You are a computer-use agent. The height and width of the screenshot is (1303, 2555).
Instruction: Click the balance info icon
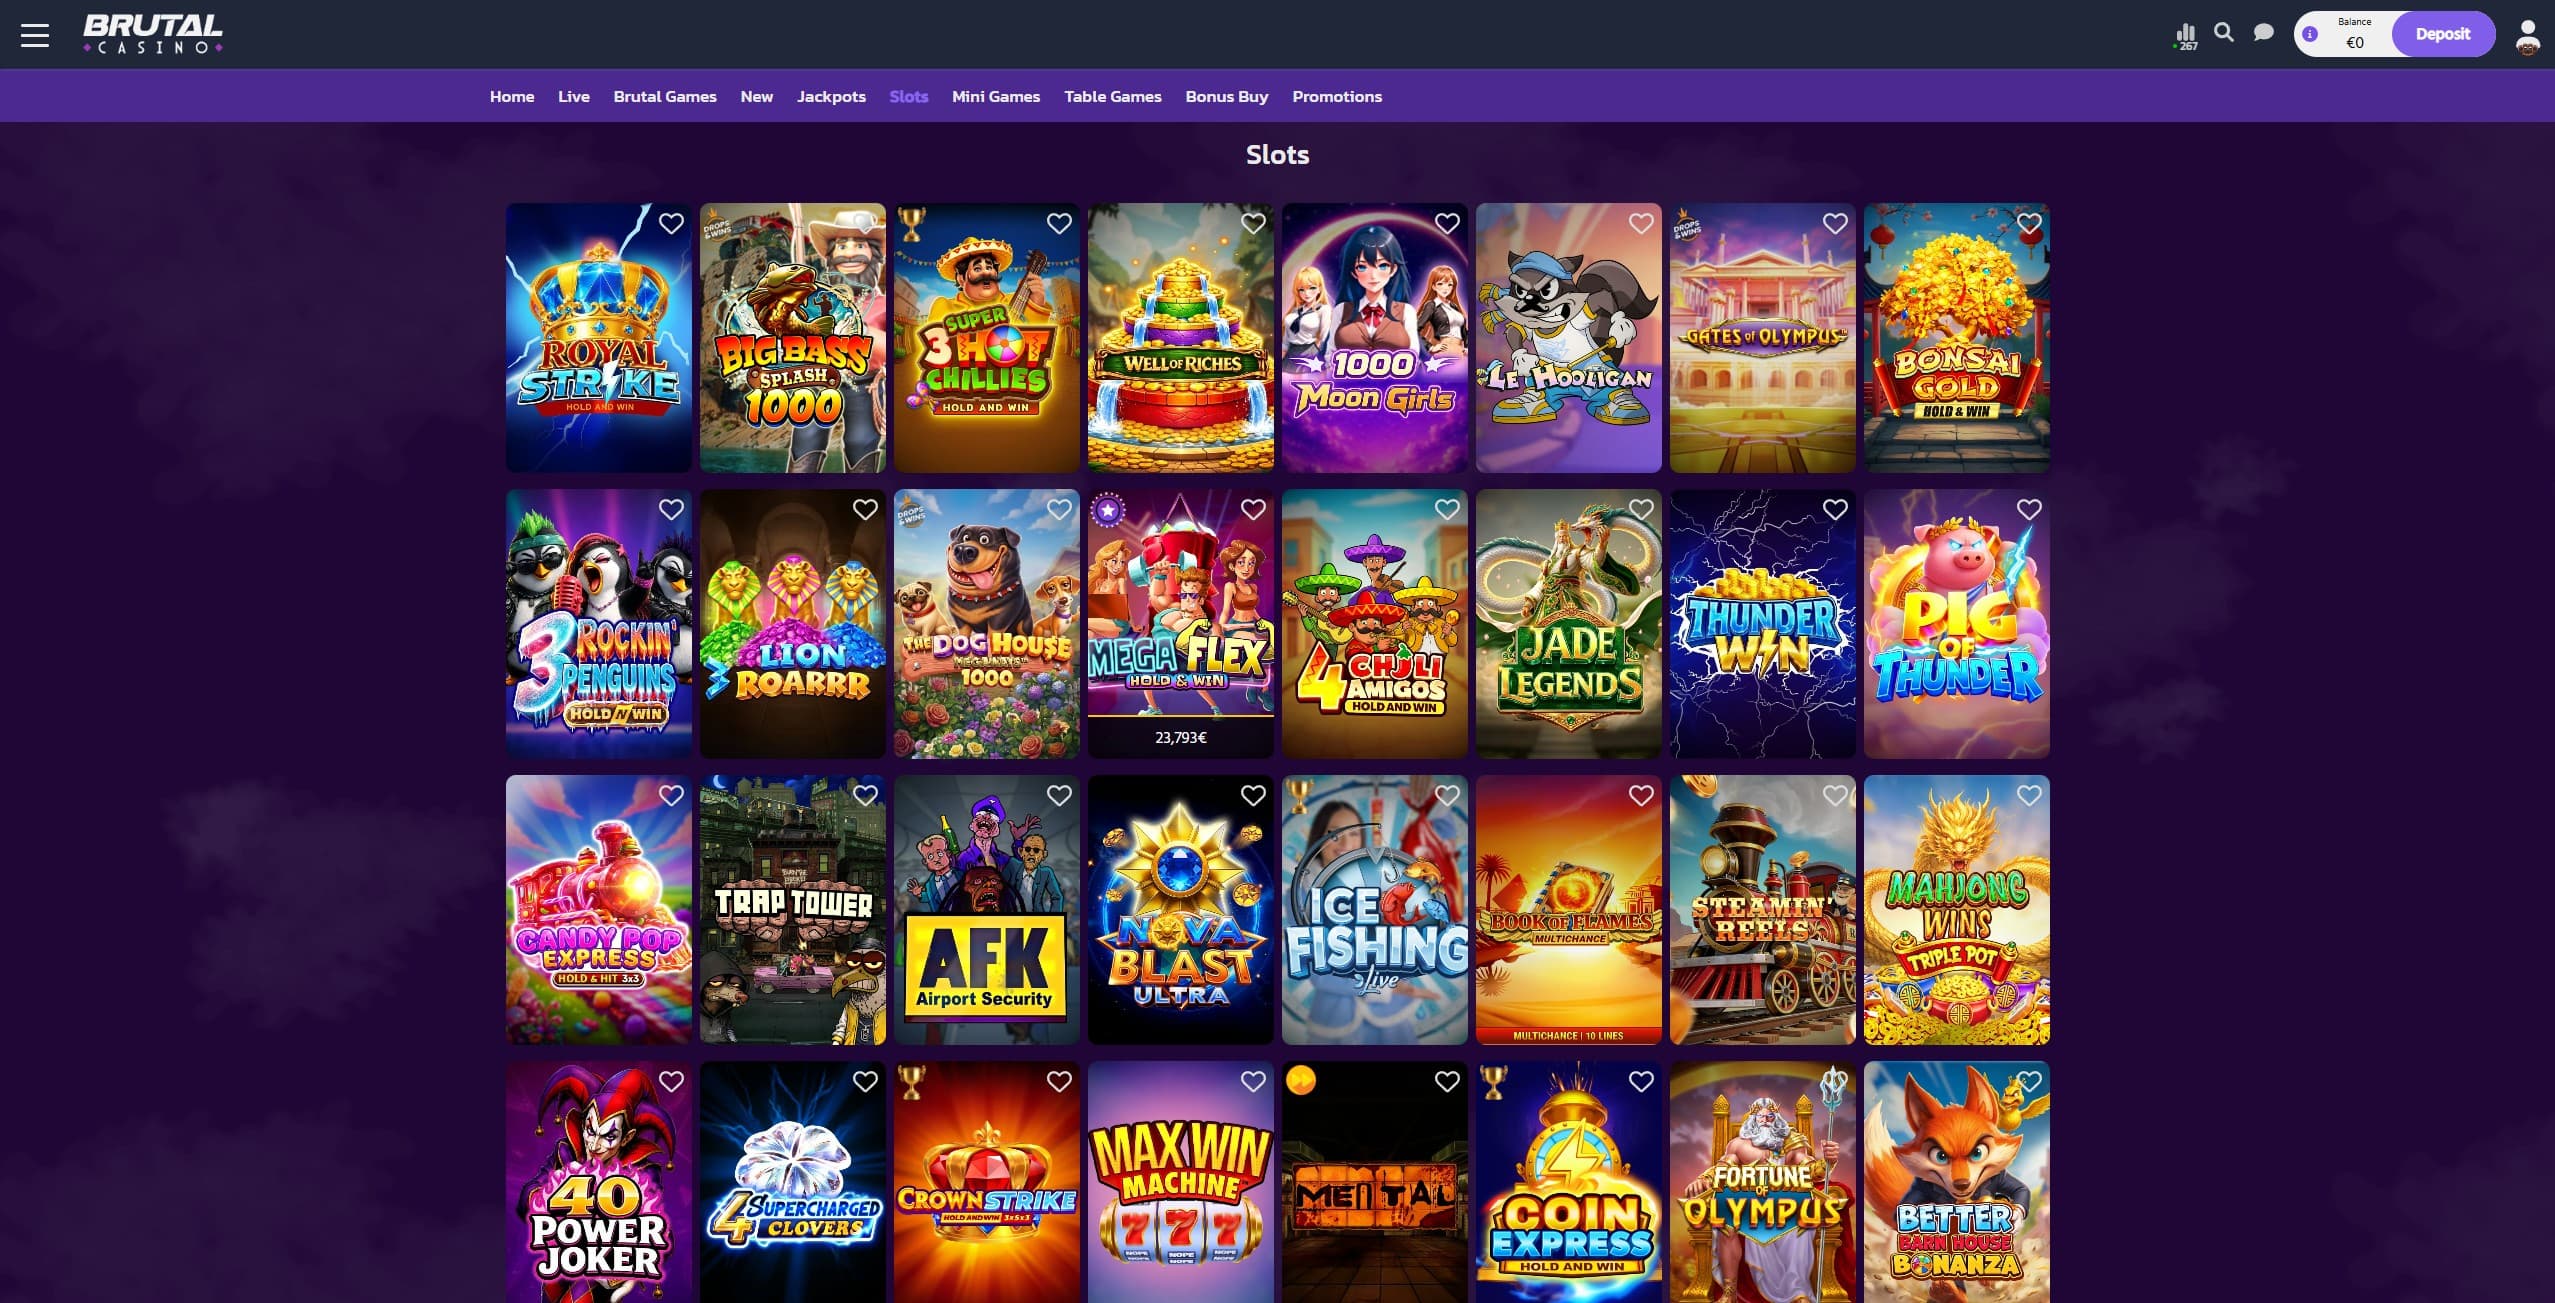click(x=2310, y=34)
